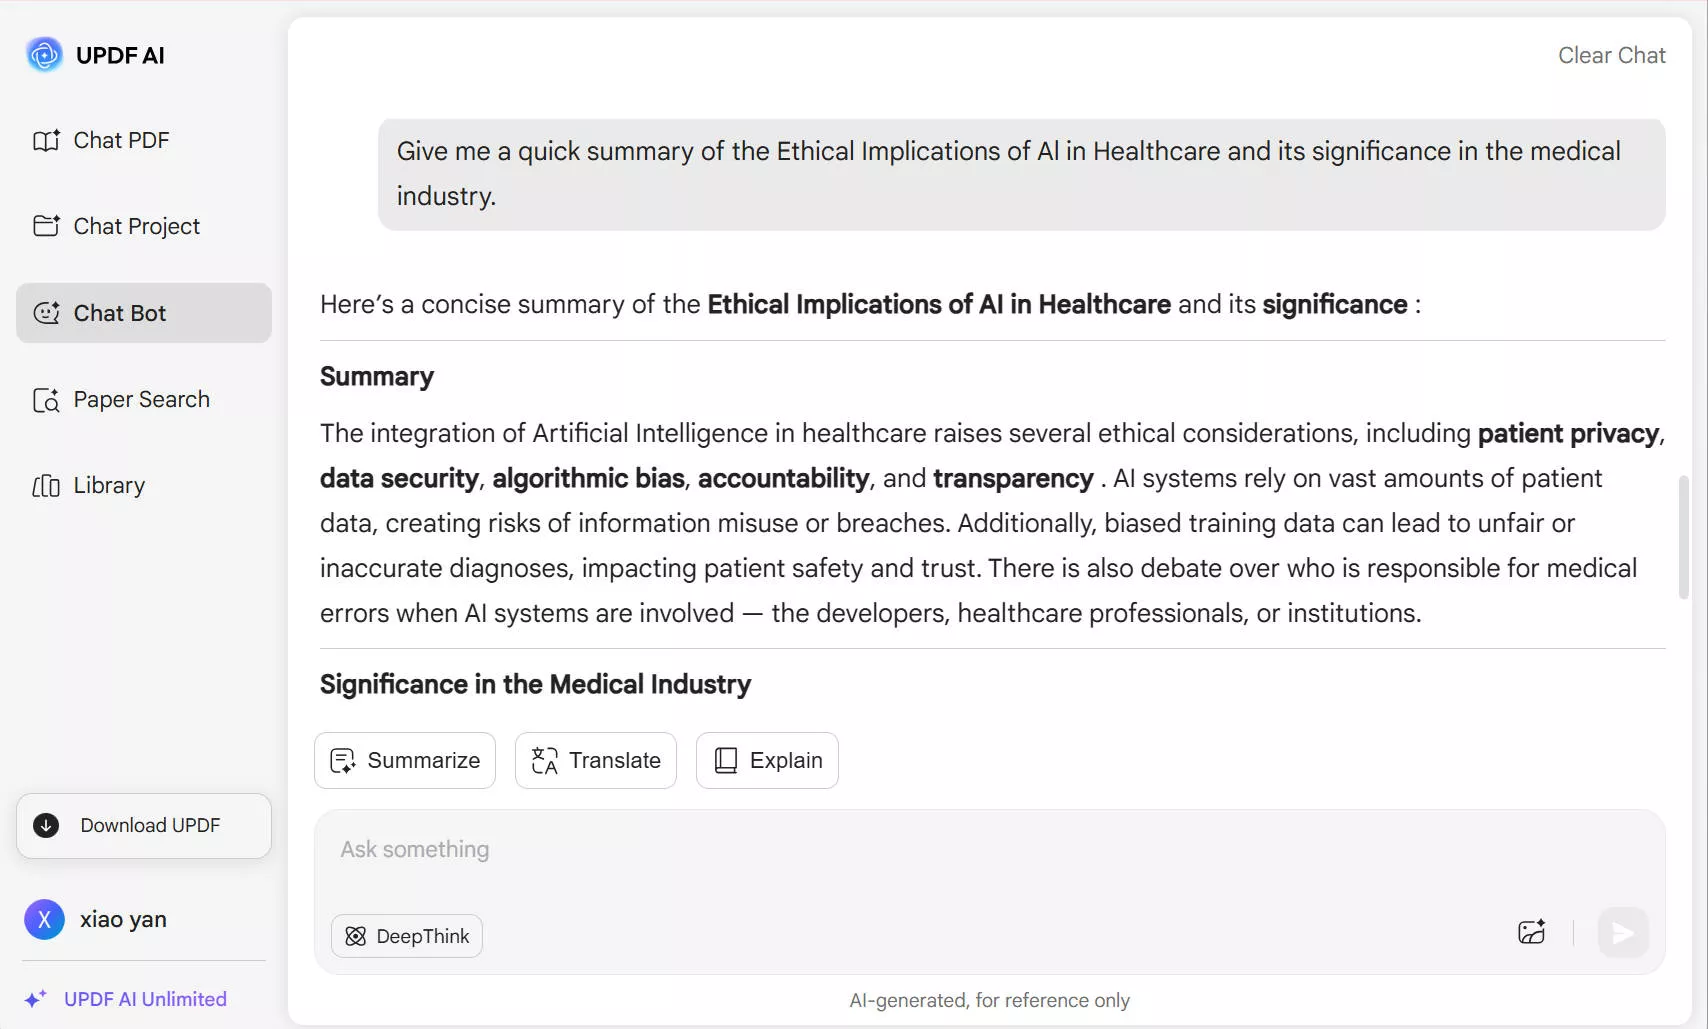Viewport: 1708px width, 1029px height.
Task: Open Chat PDF from the sidebar
Action: (x=101, y=141)
